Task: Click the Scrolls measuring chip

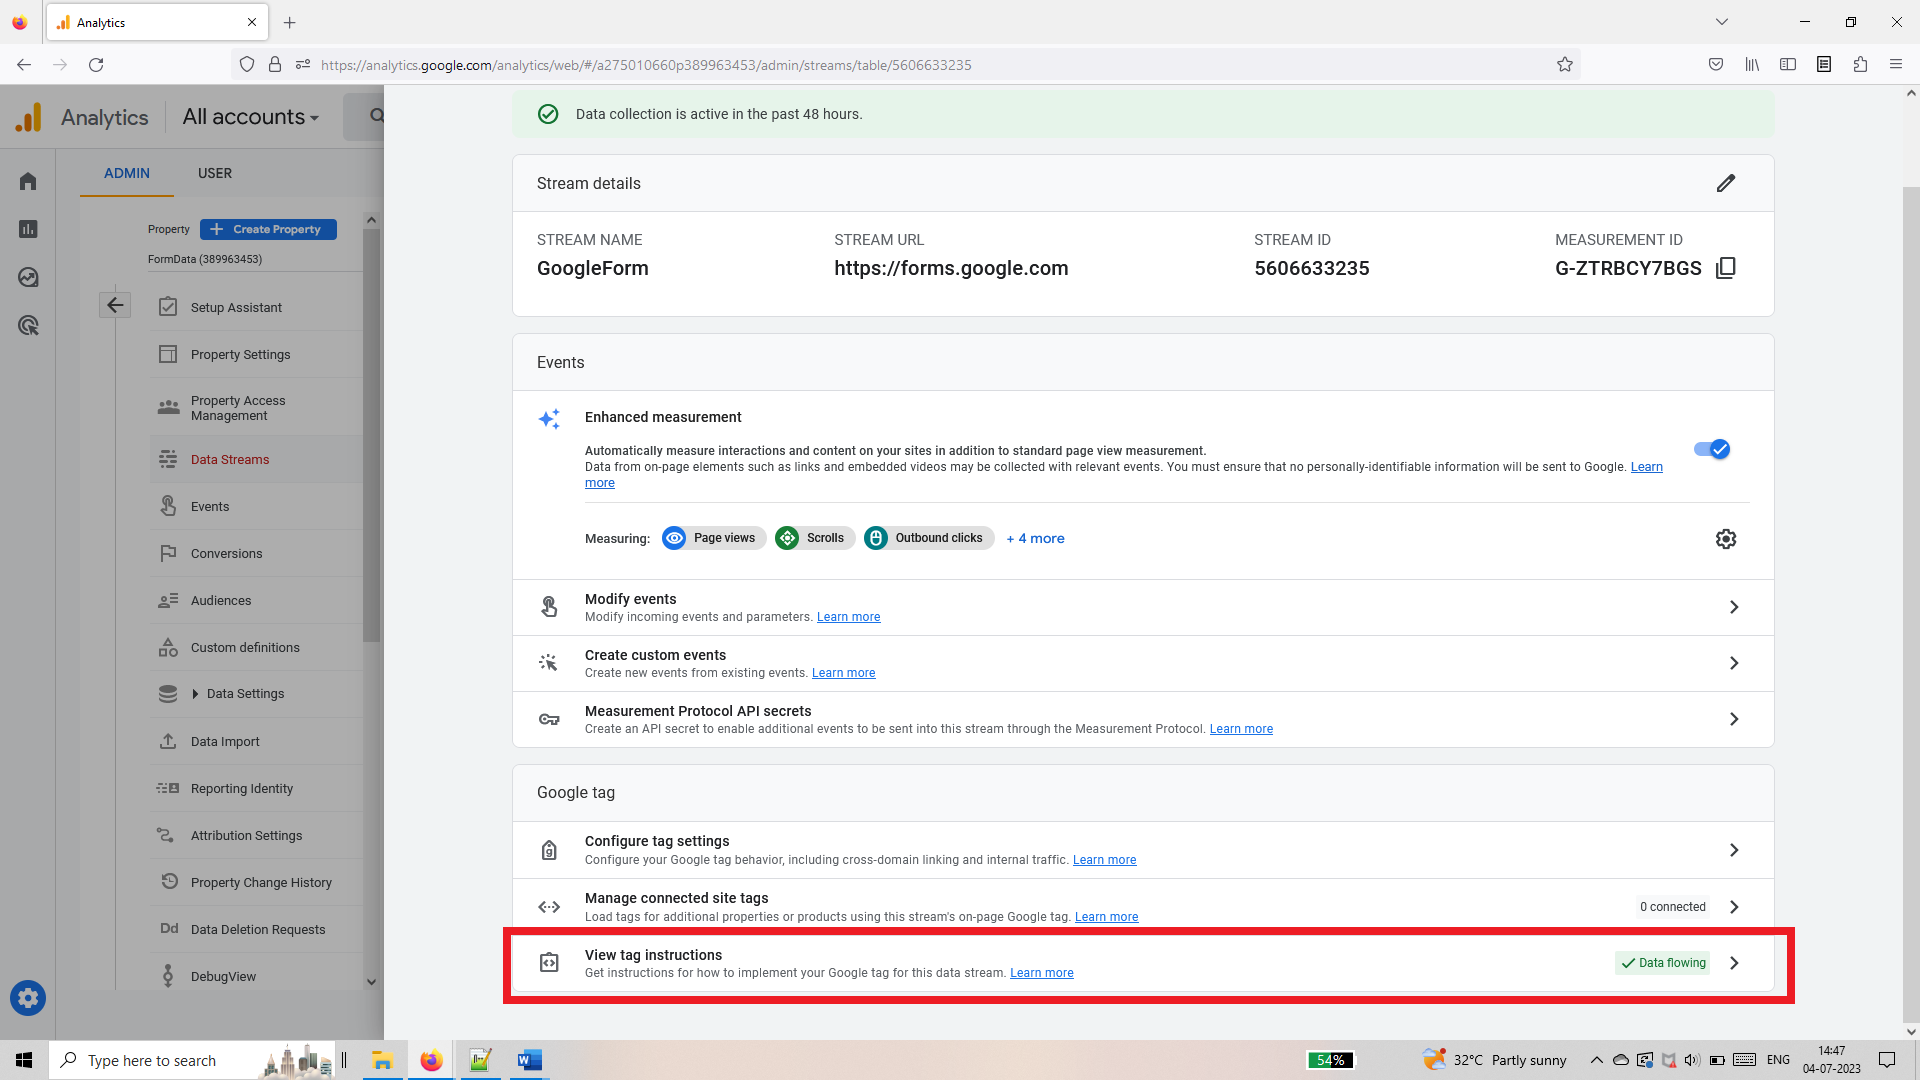Action: point(815,538)
